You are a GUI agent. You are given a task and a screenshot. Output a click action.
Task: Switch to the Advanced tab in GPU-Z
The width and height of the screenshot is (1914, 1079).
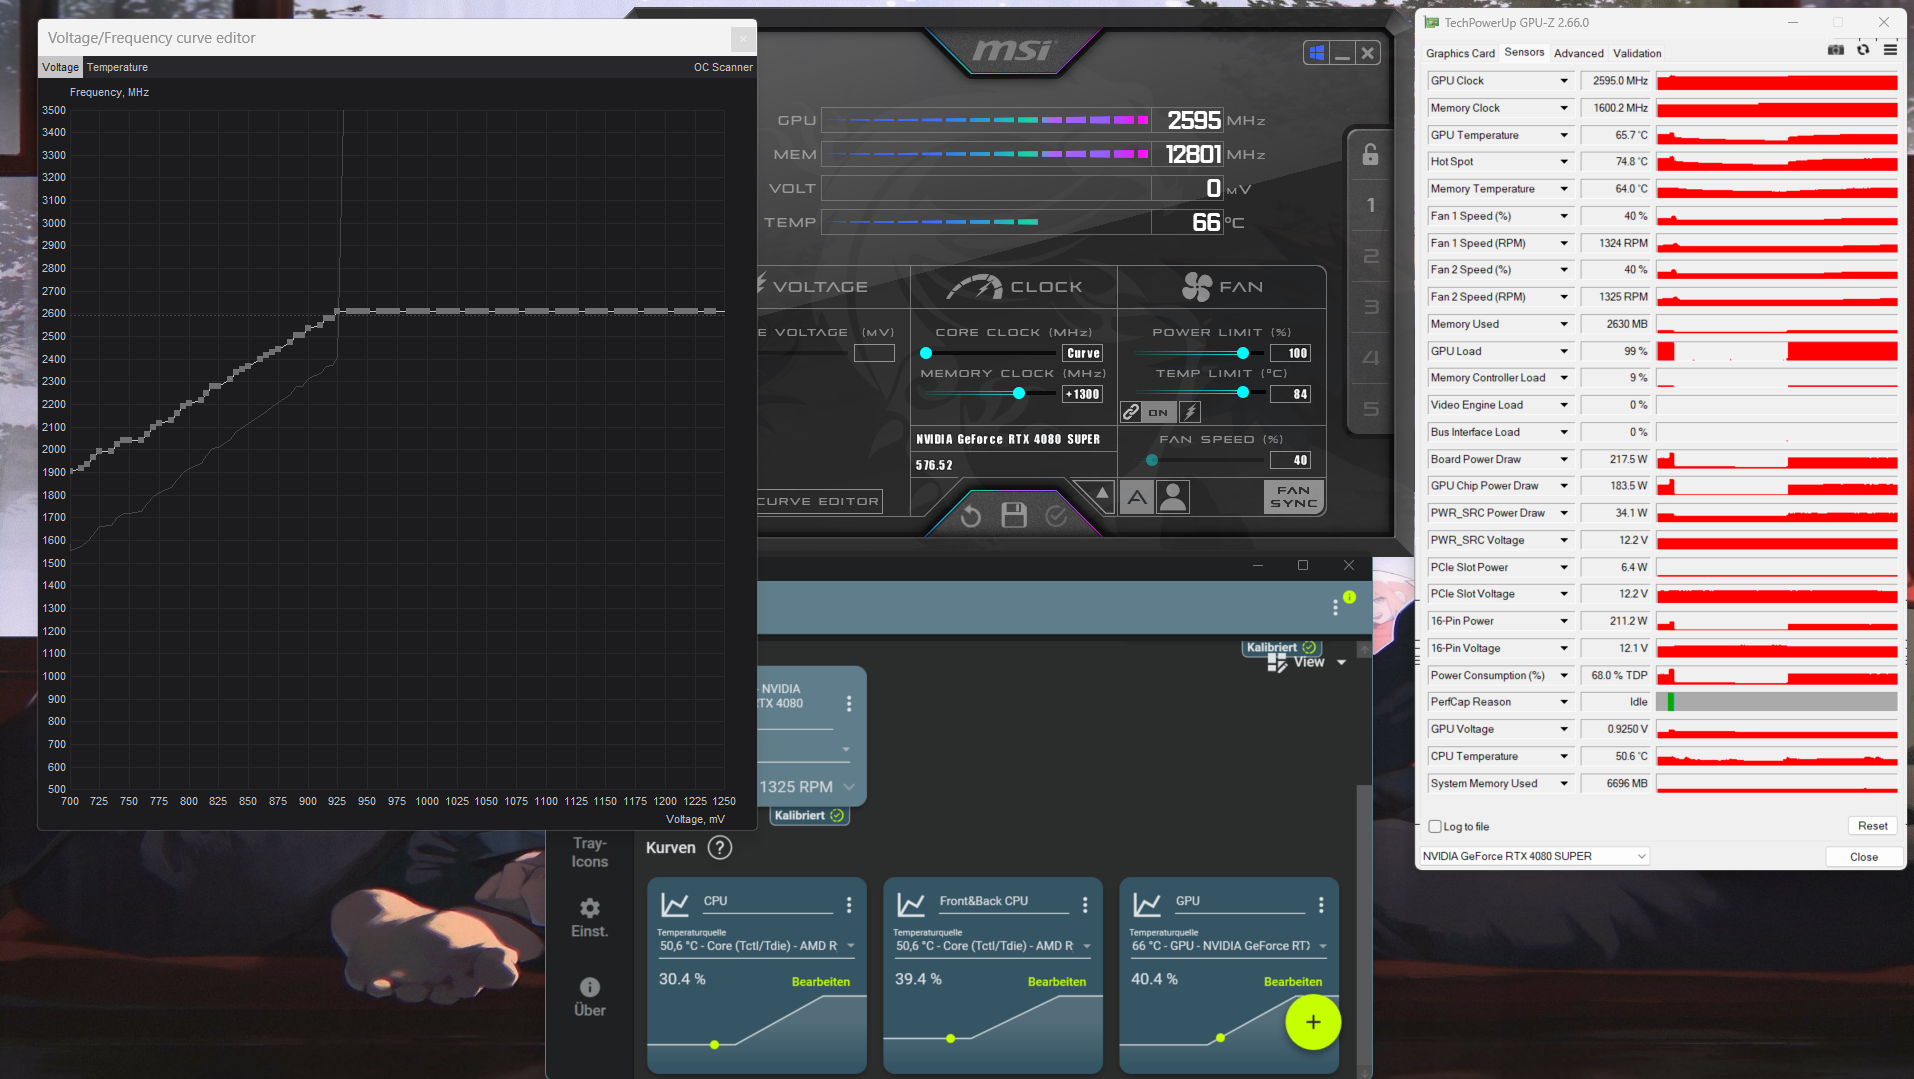(x=1578, y=53)
